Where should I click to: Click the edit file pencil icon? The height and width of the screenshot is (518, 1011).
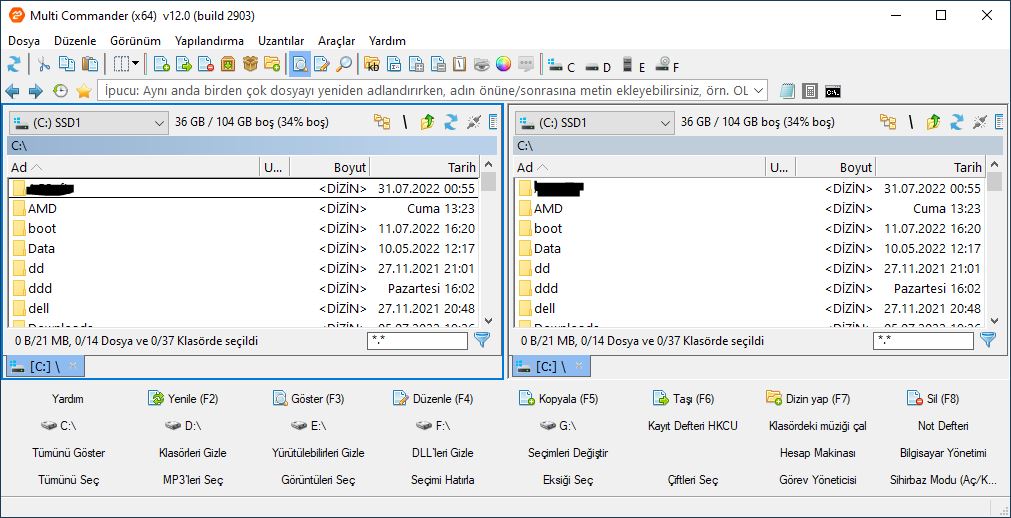point(322,64)
